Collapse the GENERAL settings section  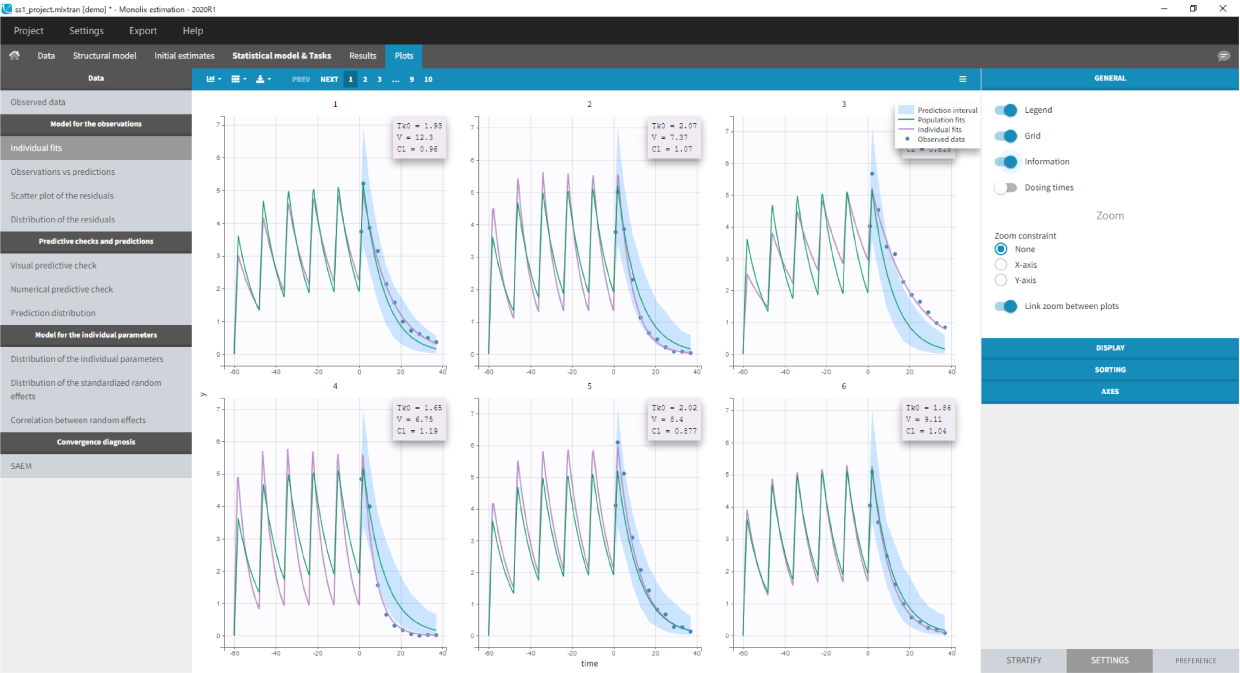coord(1110,78)
